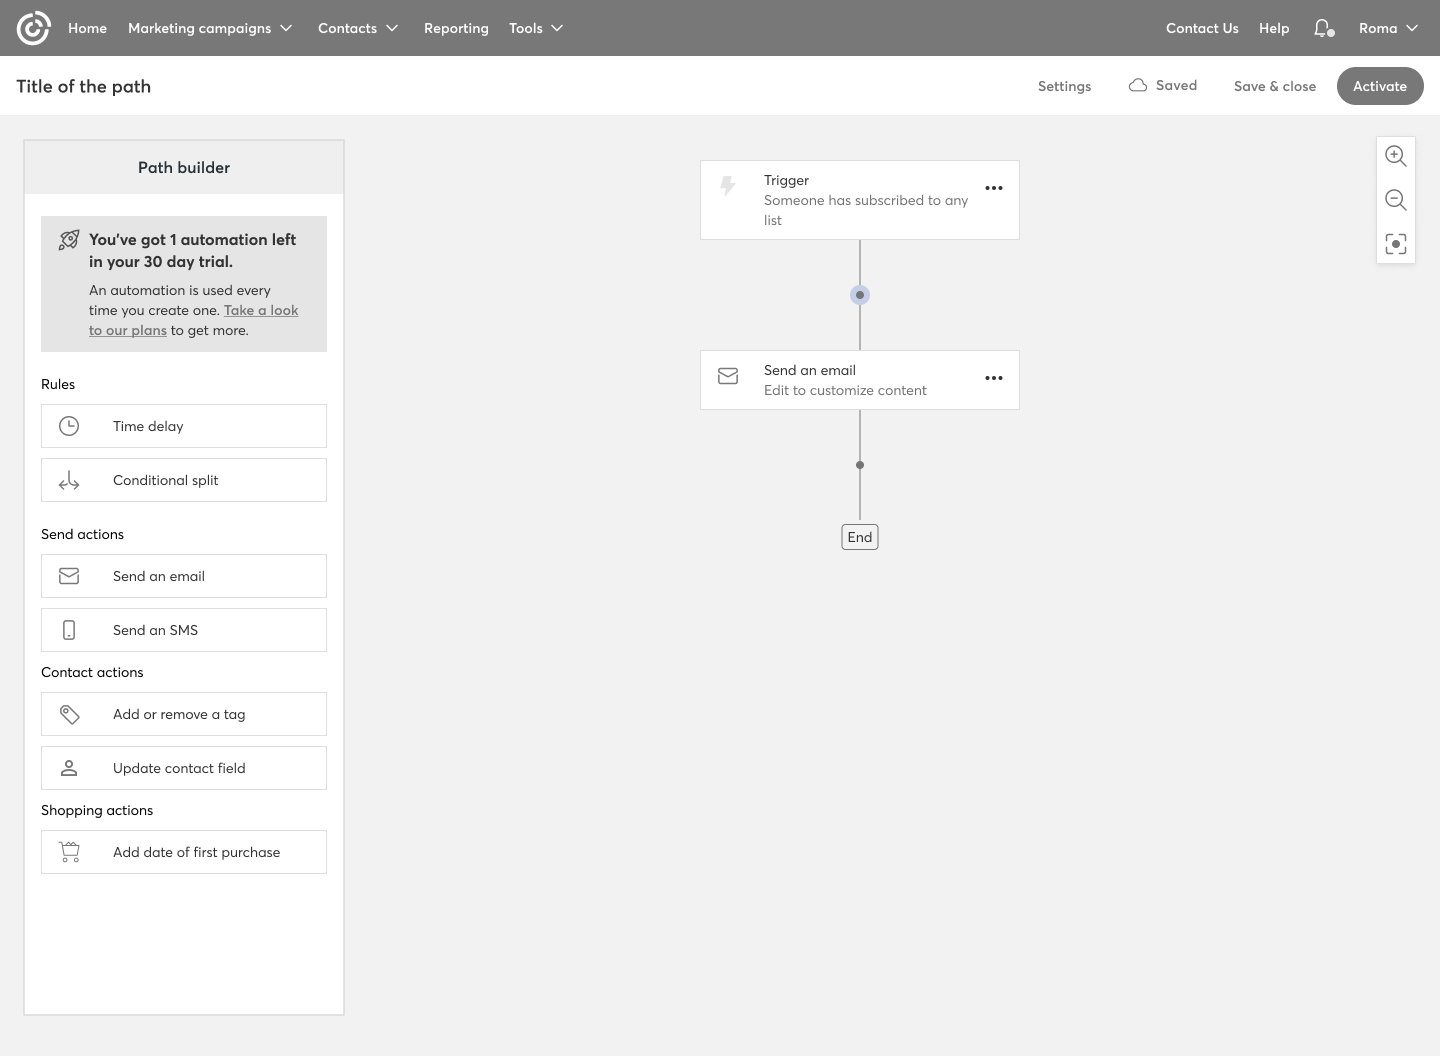Expand the Contacts dropdown menu
1440x1056 pixels.
(358, 28)
